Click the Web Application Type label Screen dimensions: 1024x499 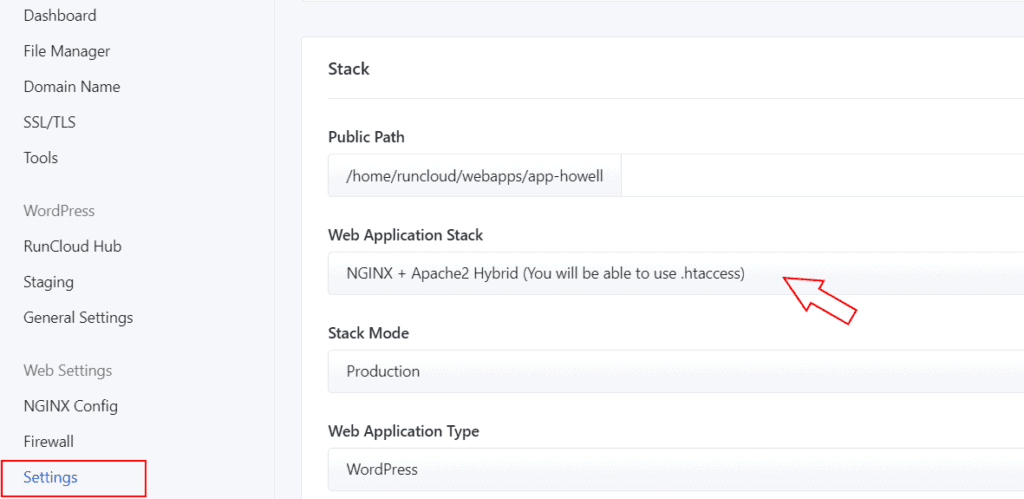coord(403,431)
